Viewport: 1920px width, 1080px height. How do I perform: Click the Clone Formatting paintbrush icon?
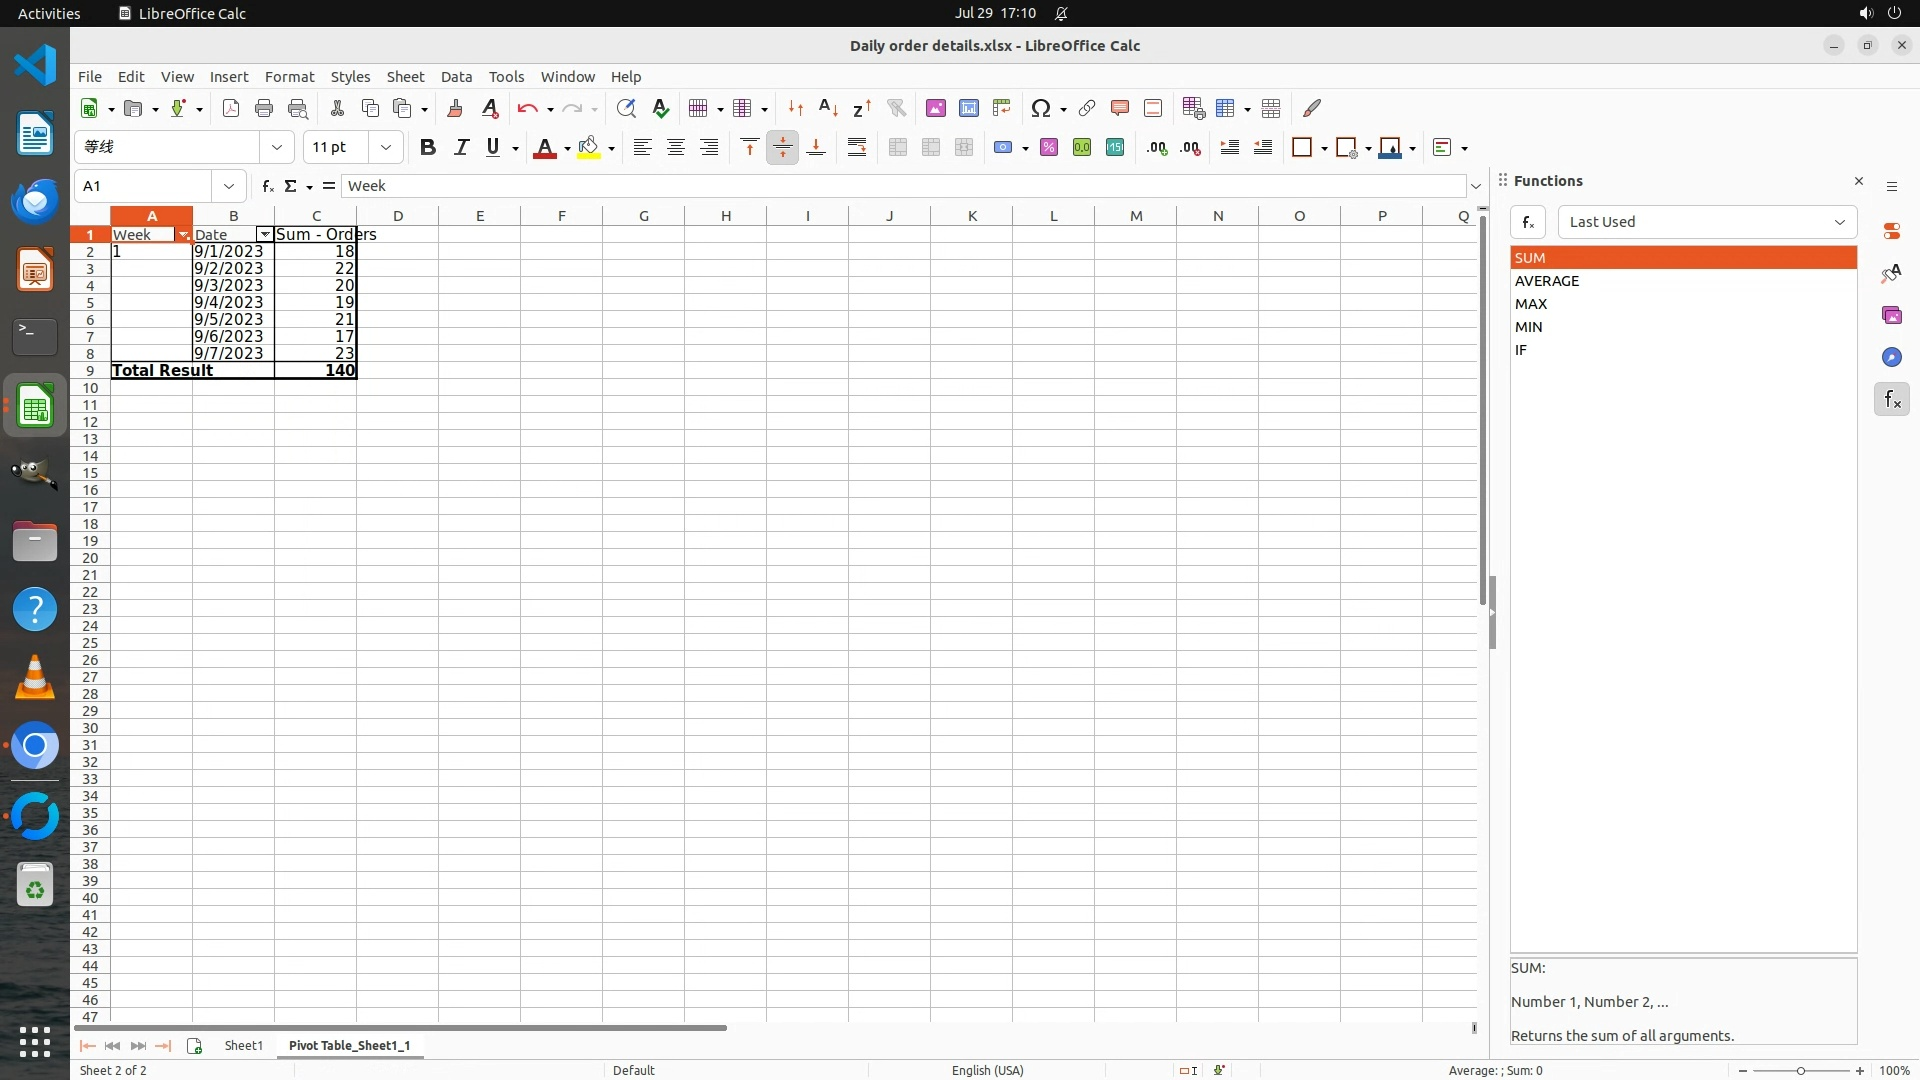coord(454,108)
